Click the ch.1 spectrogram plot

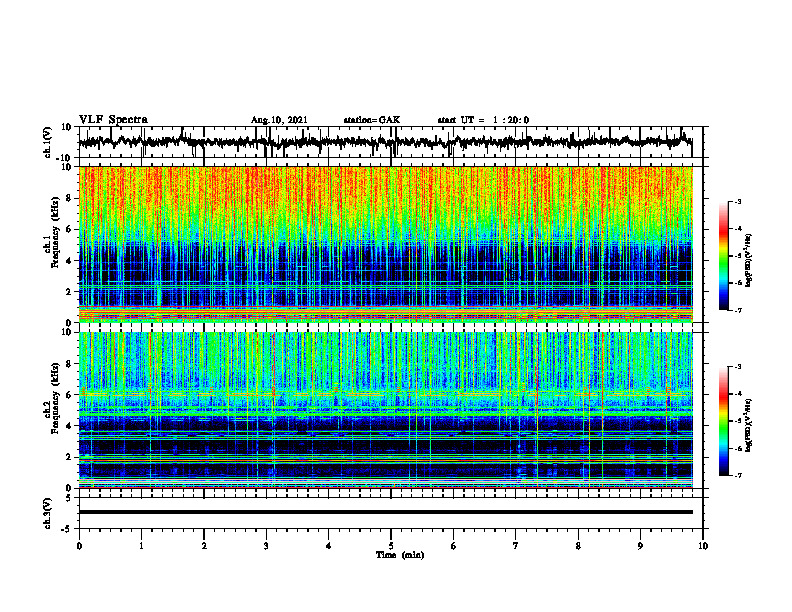tap(386, 244)
